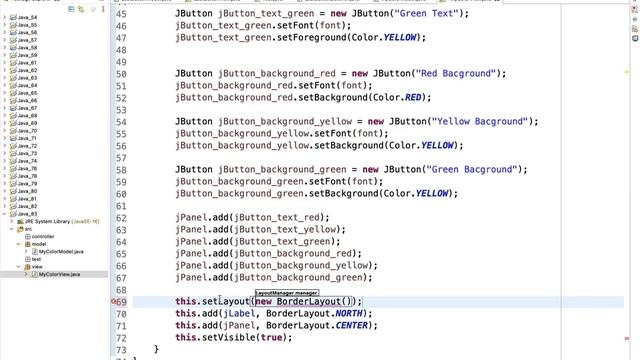
Task: Click the Java_72 project icon
Action: (13, 146)
